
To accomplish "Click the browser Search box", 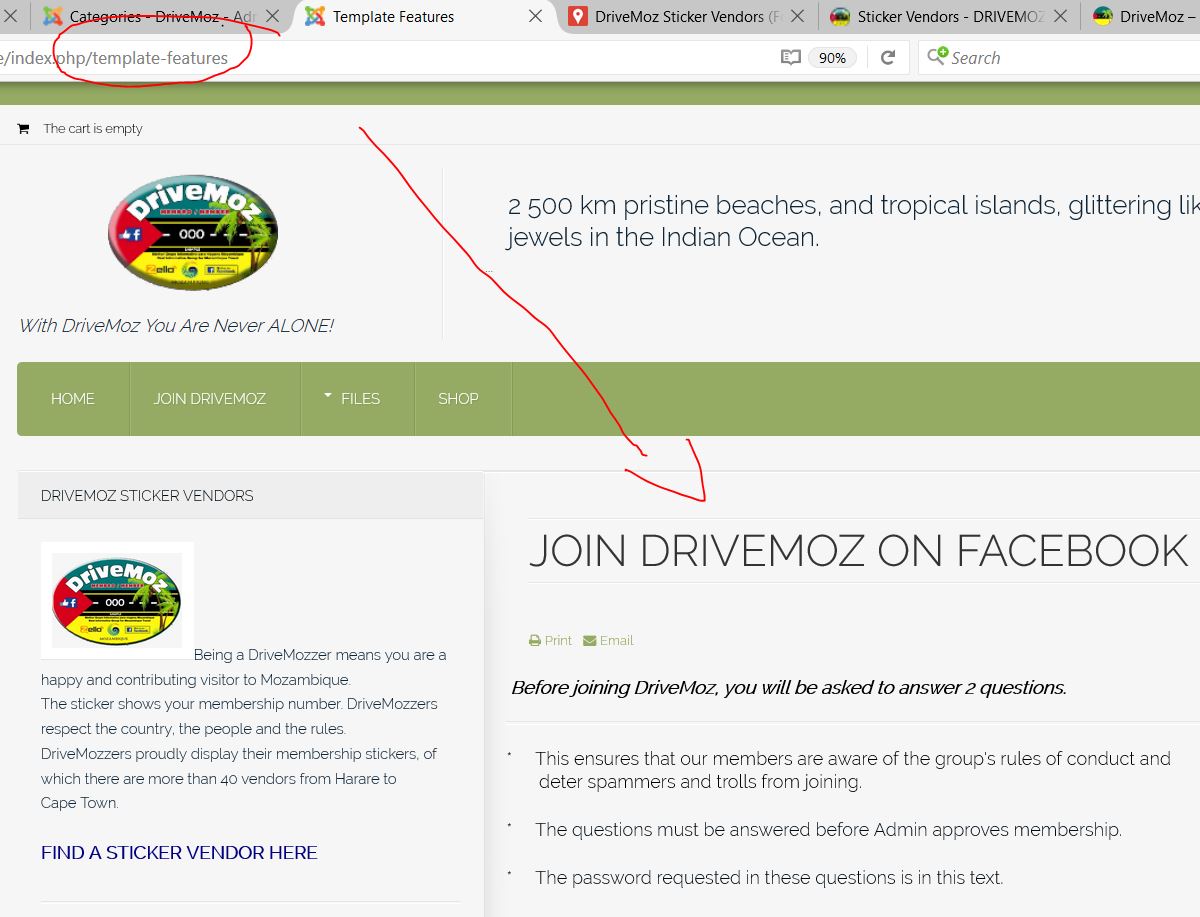I will (1060, 58).
